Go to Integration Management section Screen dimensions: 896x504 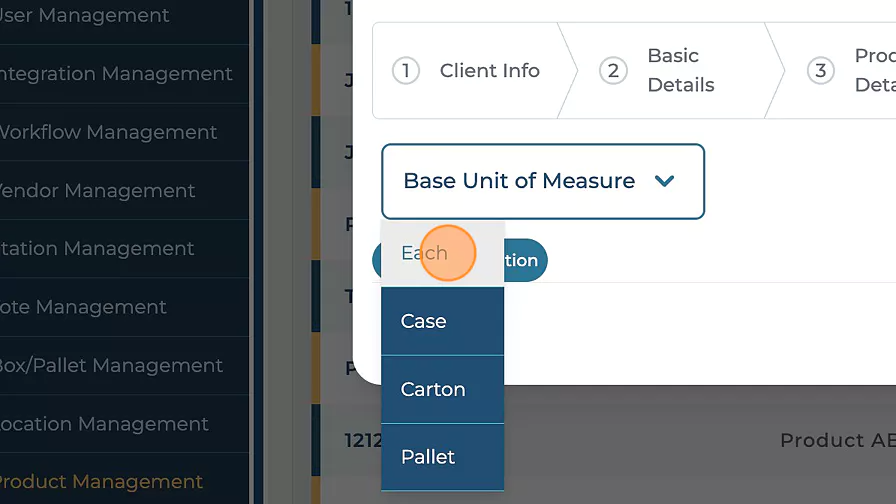click(115, 74)
